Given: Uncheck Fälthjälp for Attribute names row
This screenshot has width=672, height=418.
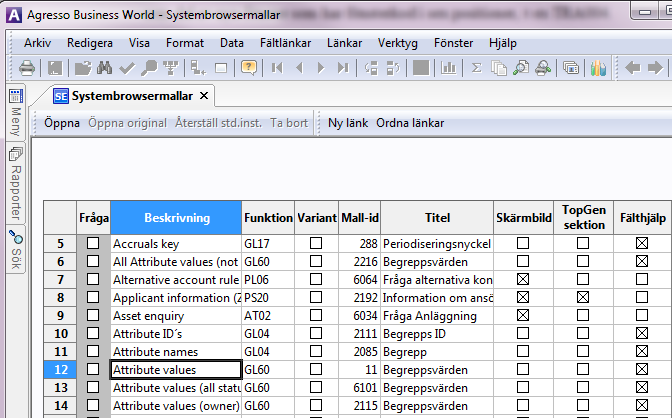Looking at the screenshot, I should [x=642, y=352].
